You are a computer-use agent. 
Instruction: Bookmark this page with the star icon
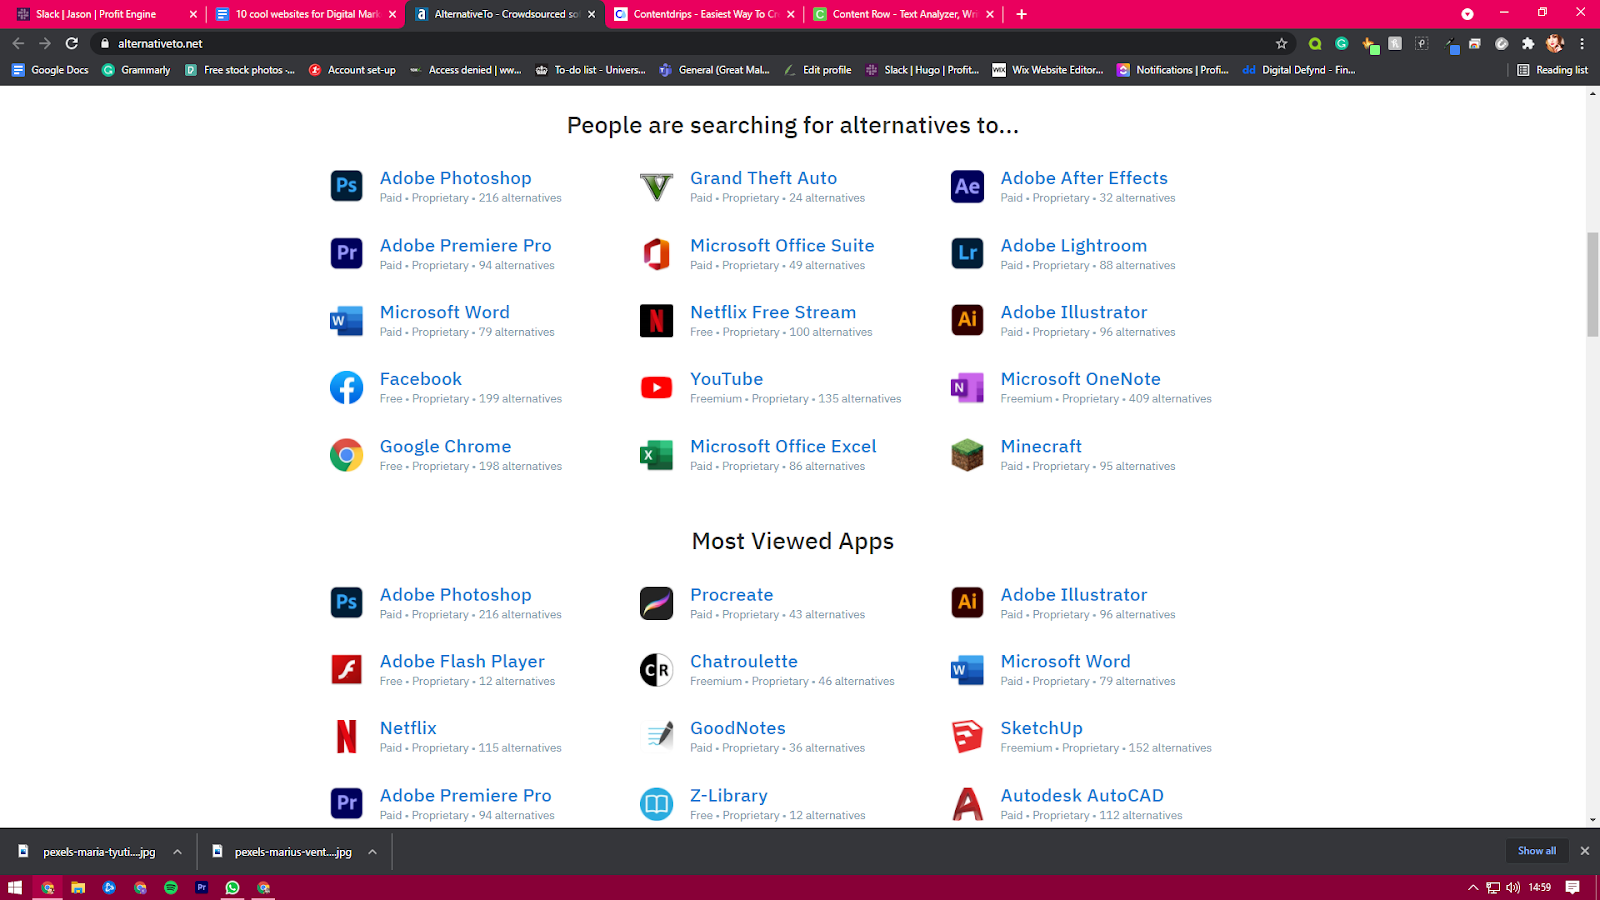point(1281,43)
